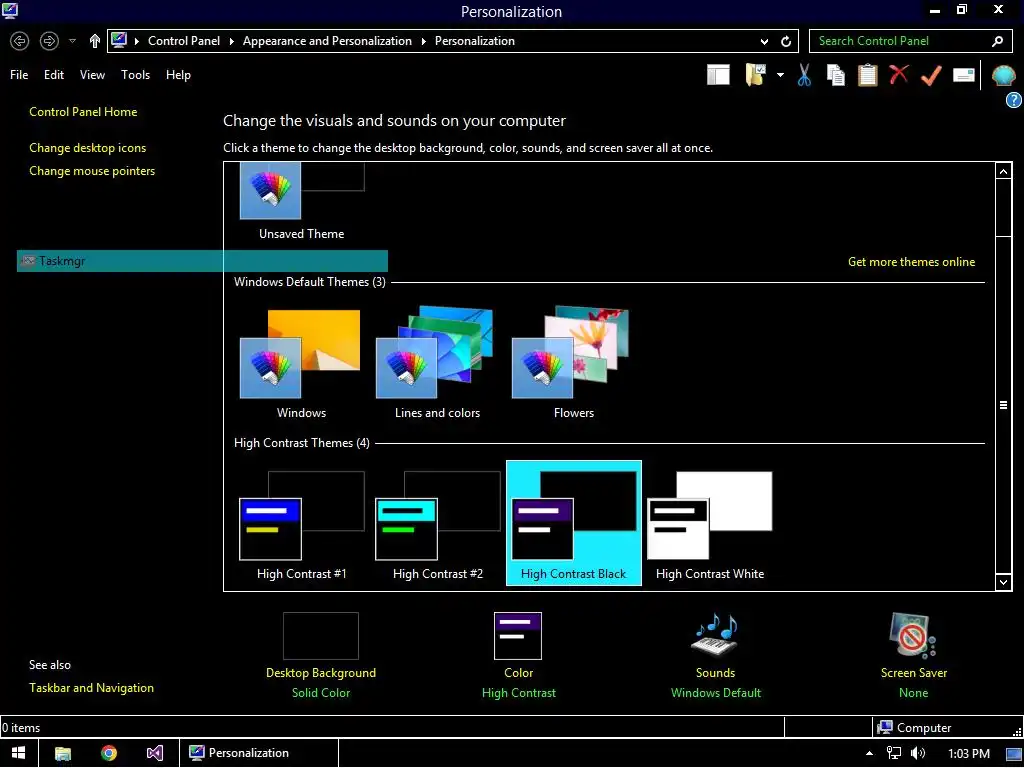Click the theme list scroll up arrow
The width and height of the screenshot is (1024, 768).
tap(1003, 172)
